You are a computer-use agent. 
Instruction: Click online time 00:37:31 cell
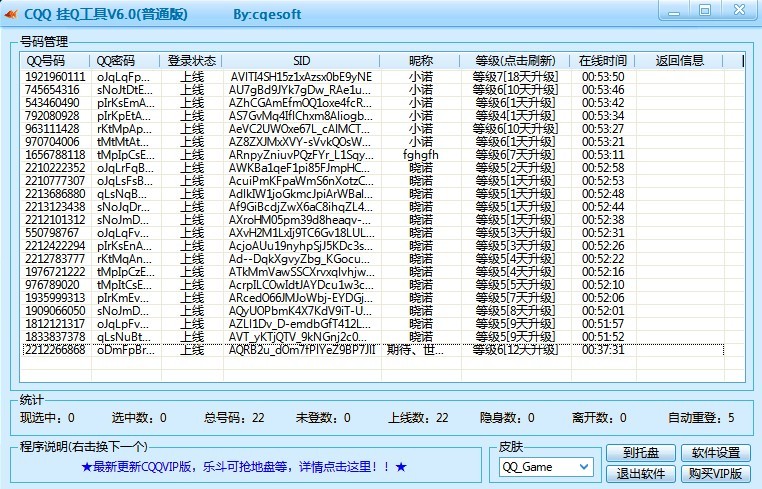603,350
